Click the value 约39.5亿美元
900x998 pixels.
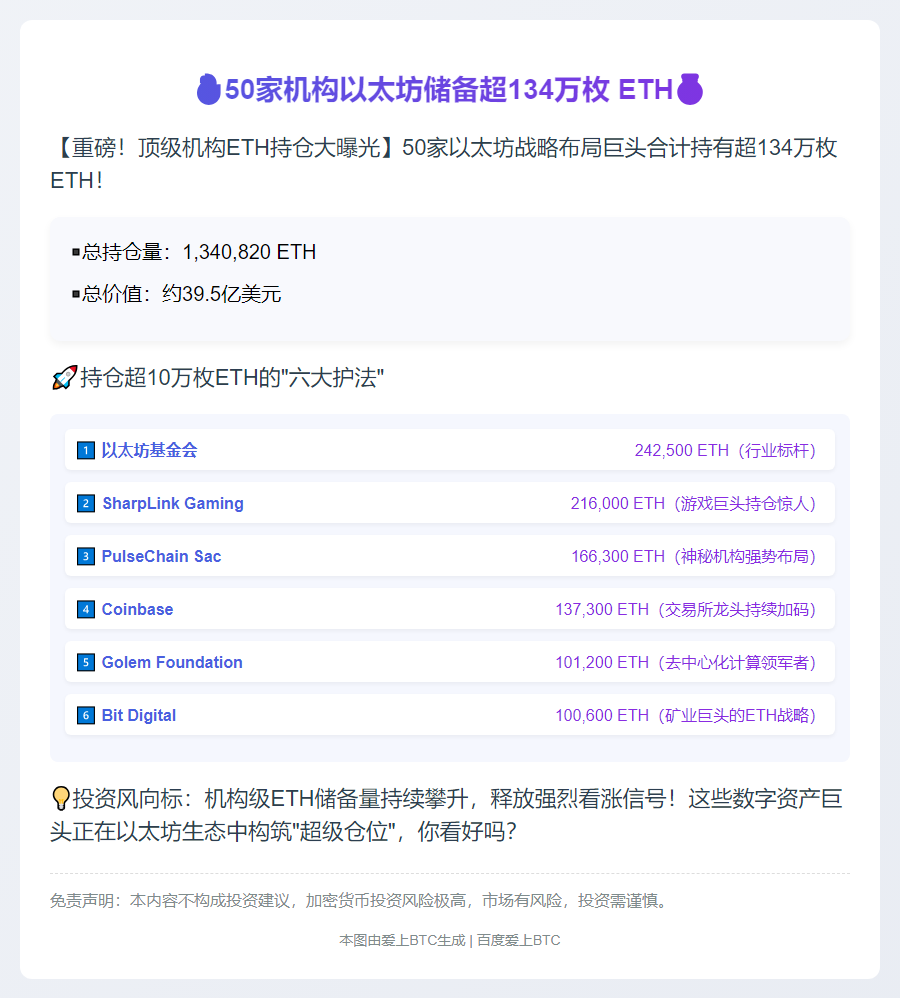221,294
